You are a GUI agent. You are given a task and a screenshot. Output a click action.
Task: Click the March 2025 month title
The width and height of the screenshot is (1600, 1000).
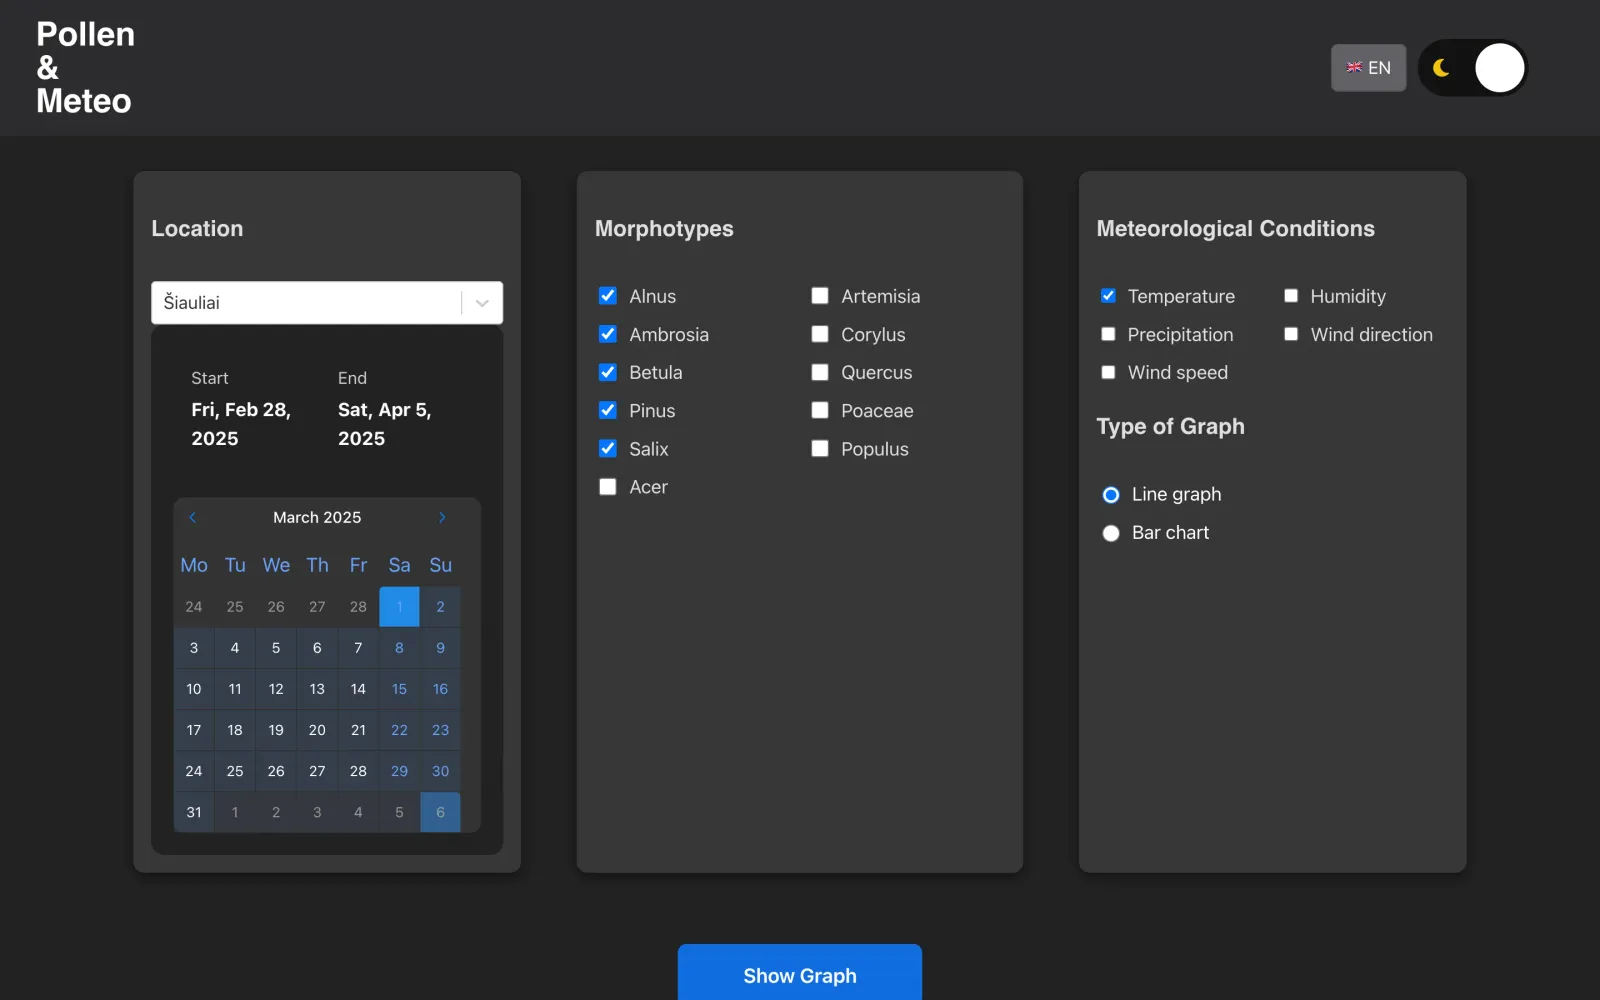(317, 517)
